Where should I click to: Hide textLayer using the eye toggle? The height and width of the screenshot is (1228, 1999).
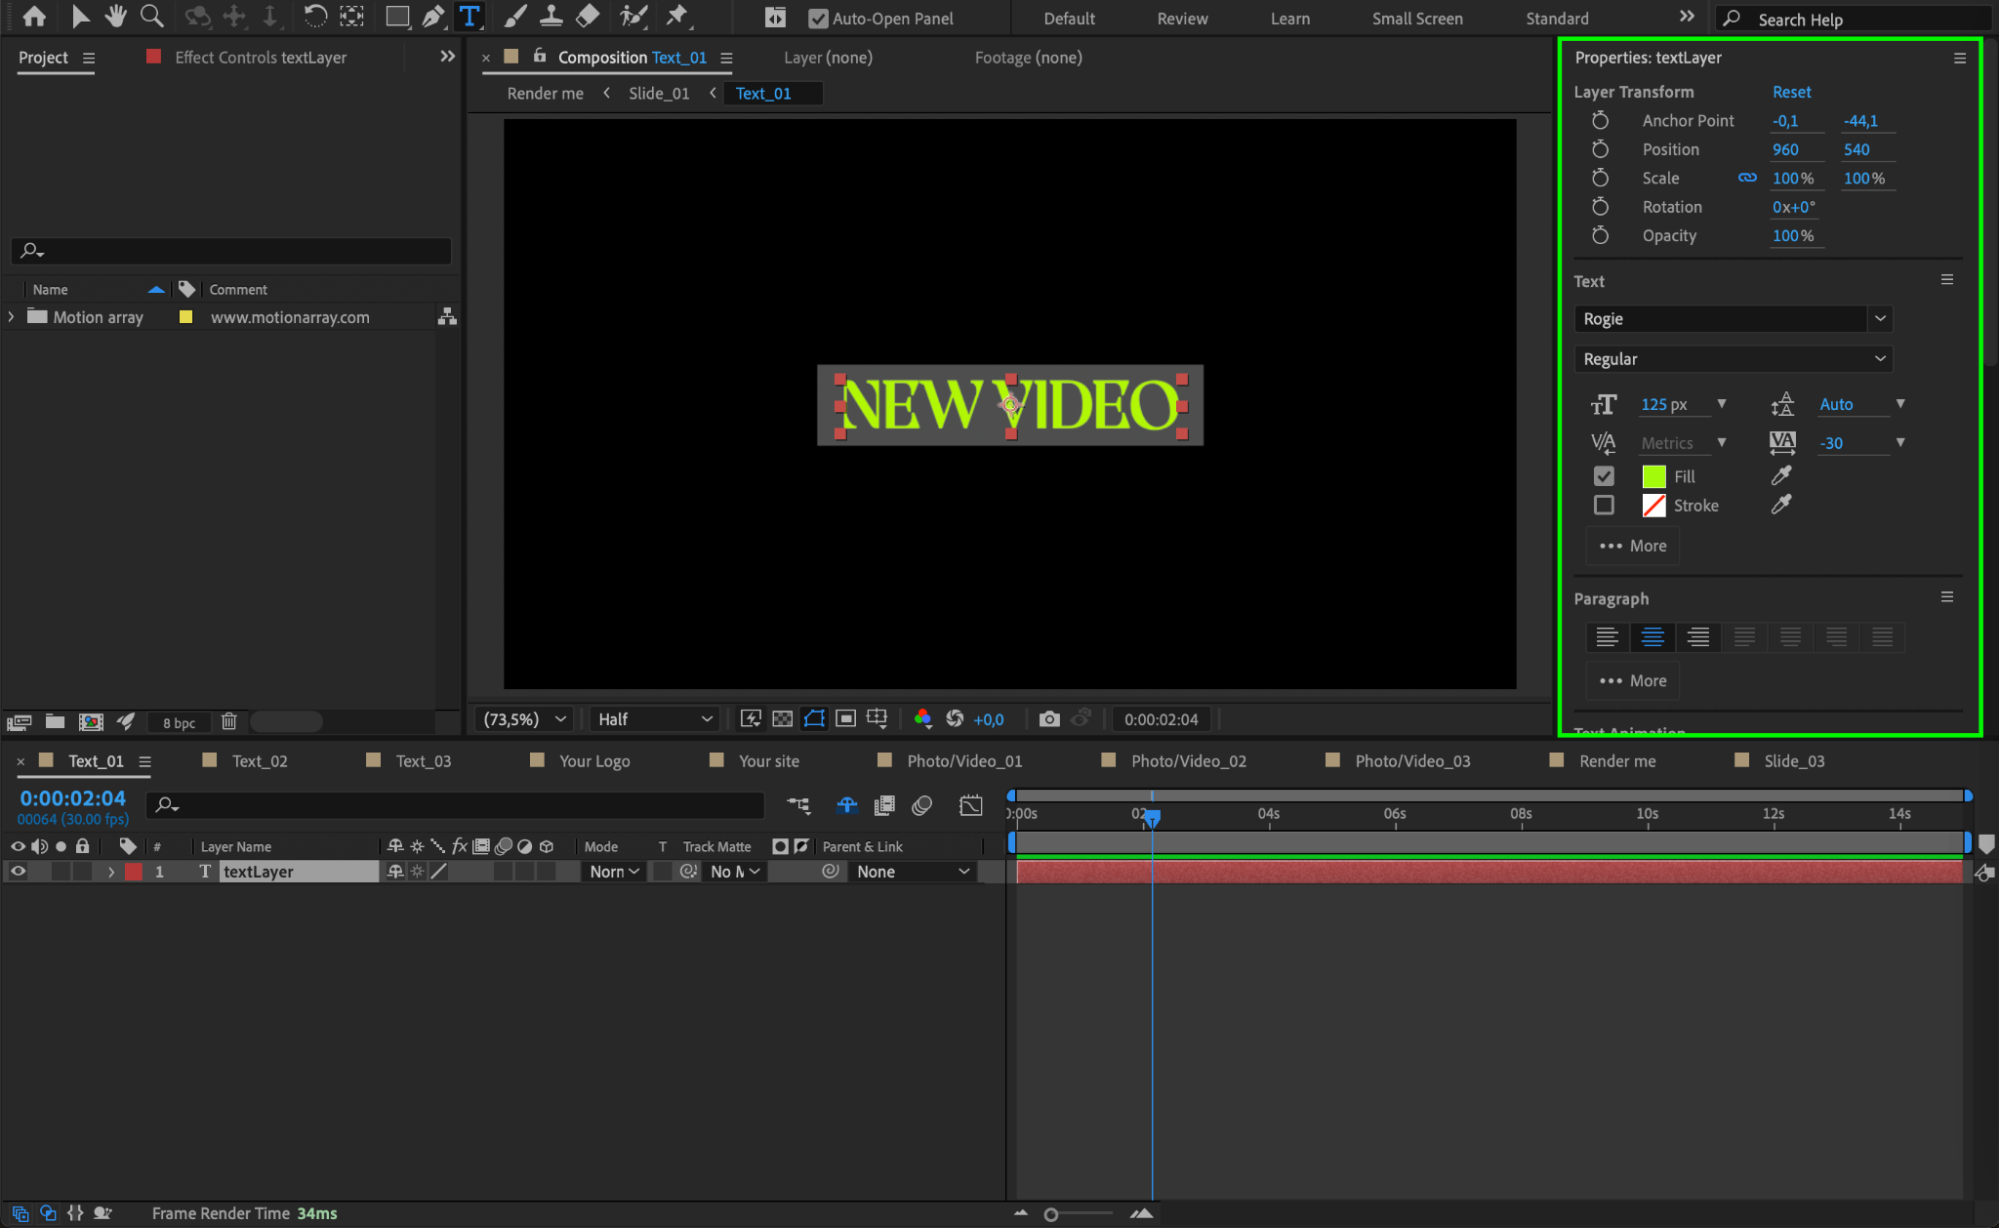tap(18, 872)
